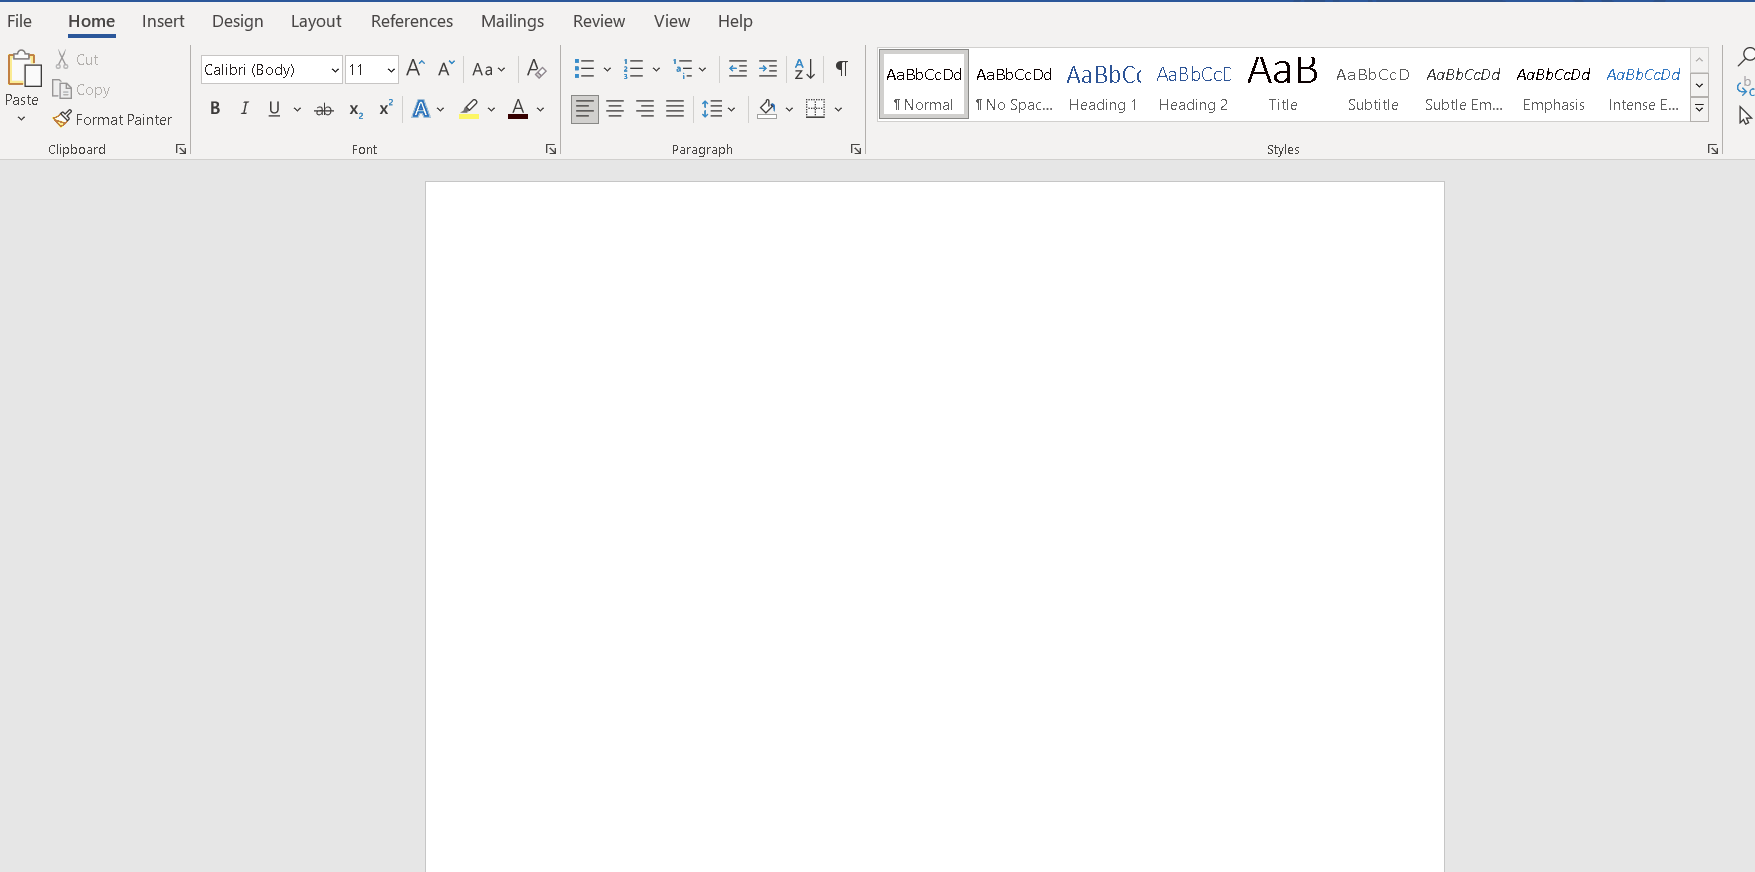Click the Justify alignment icon

click(x=675, y=109)
